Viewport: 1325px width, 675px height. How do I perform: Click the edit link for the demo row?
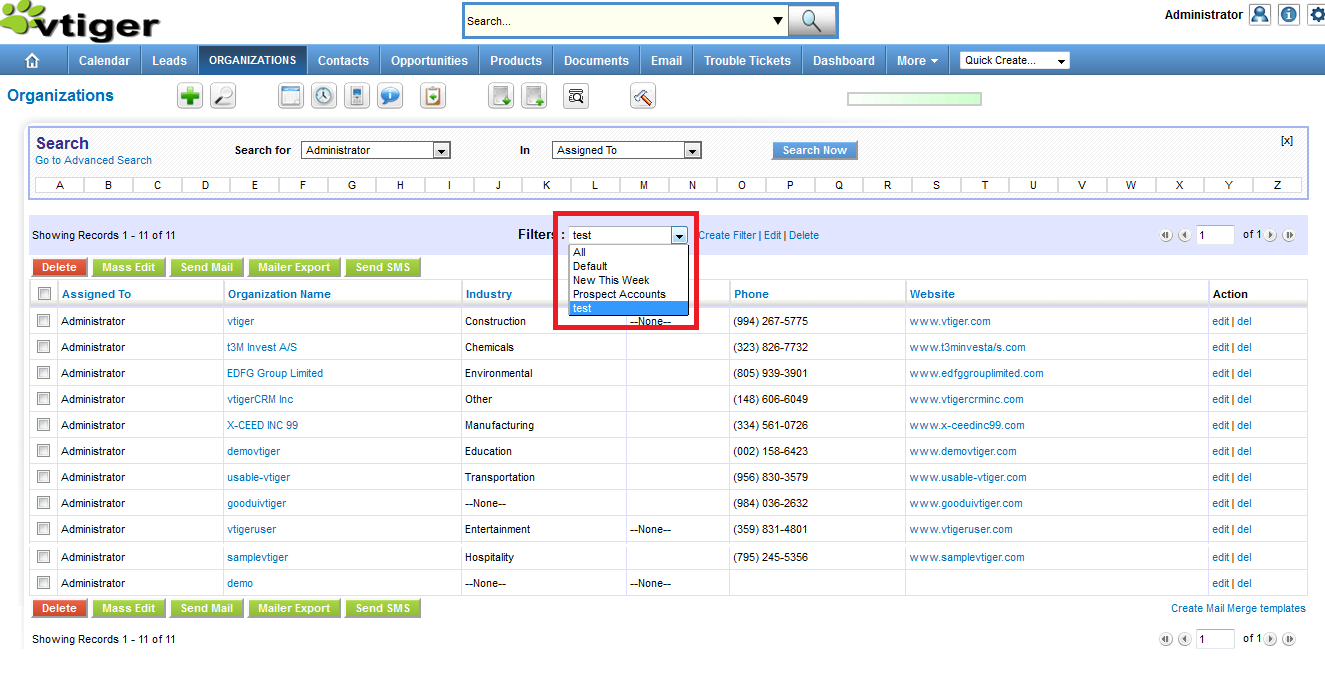click(x=1220, y=583)
